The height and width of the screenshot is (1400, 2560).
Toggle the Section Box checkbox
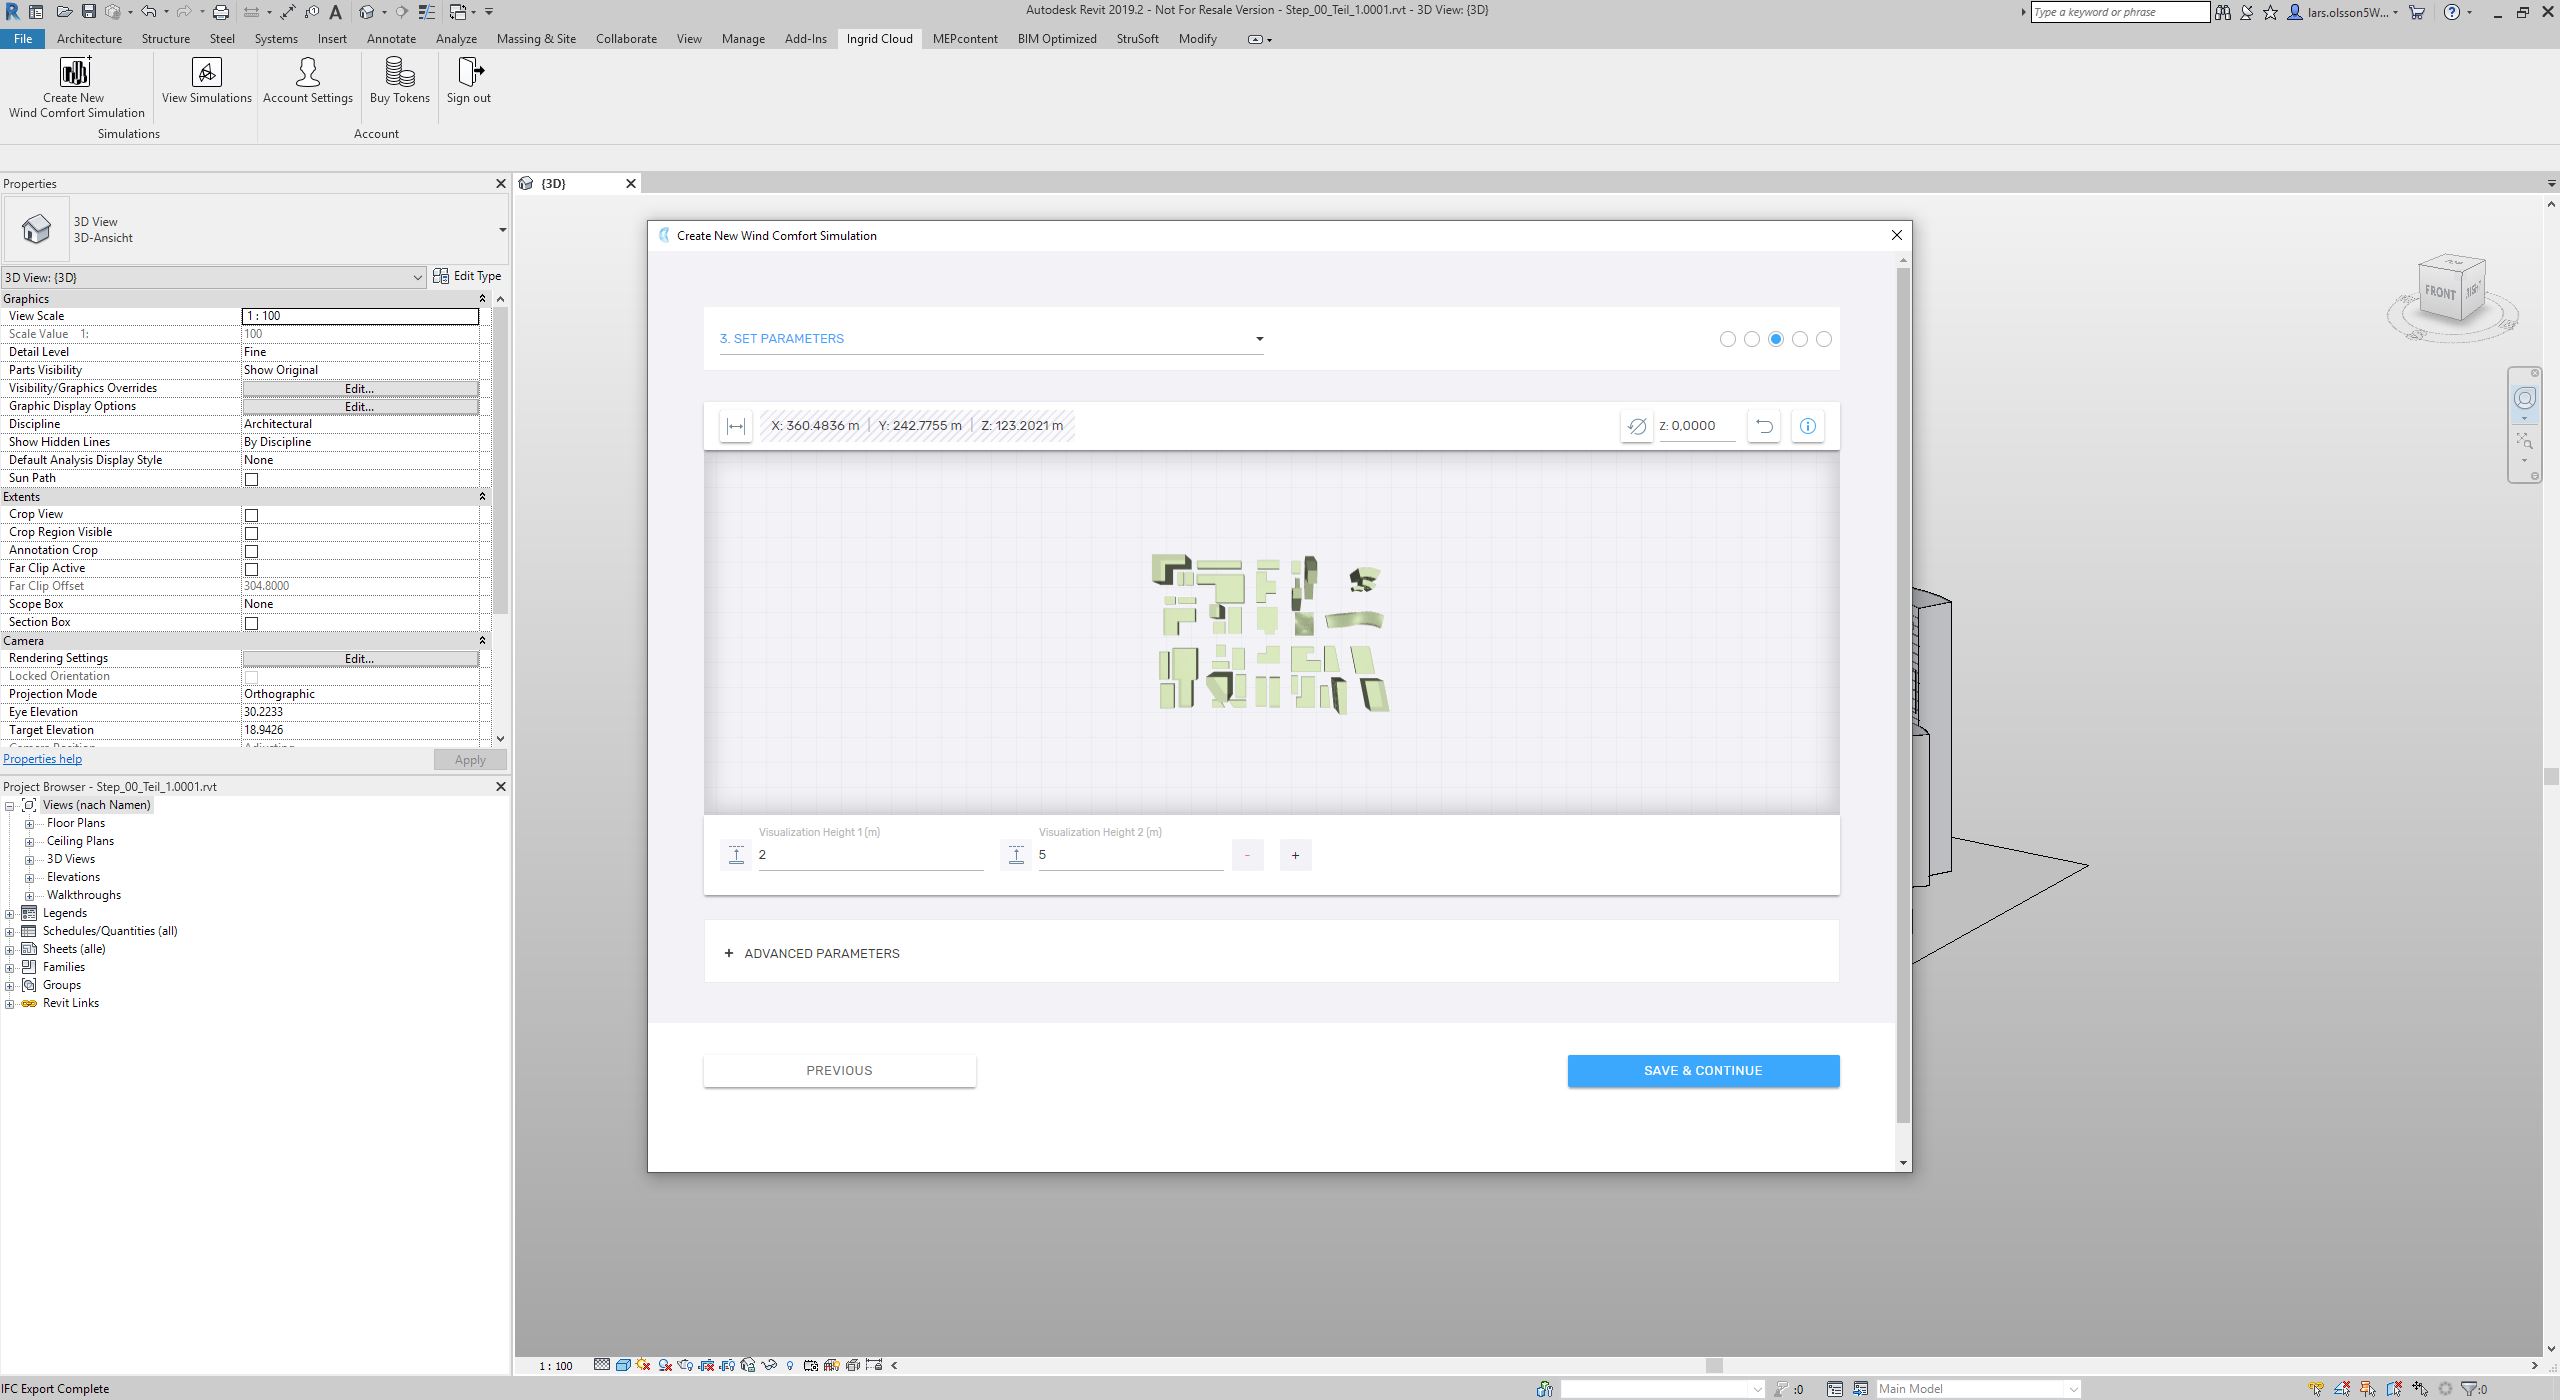click(x=252, y=623)
